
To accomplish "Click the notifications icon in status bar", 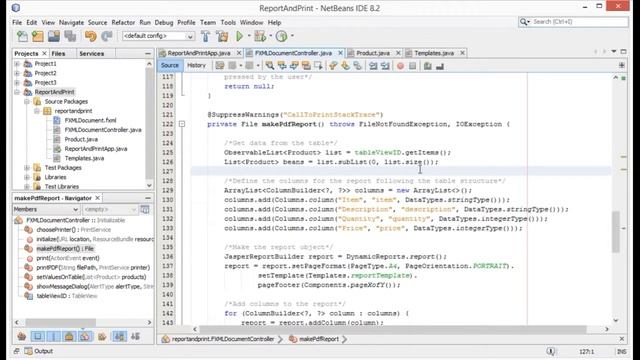I will pos(551,351).
